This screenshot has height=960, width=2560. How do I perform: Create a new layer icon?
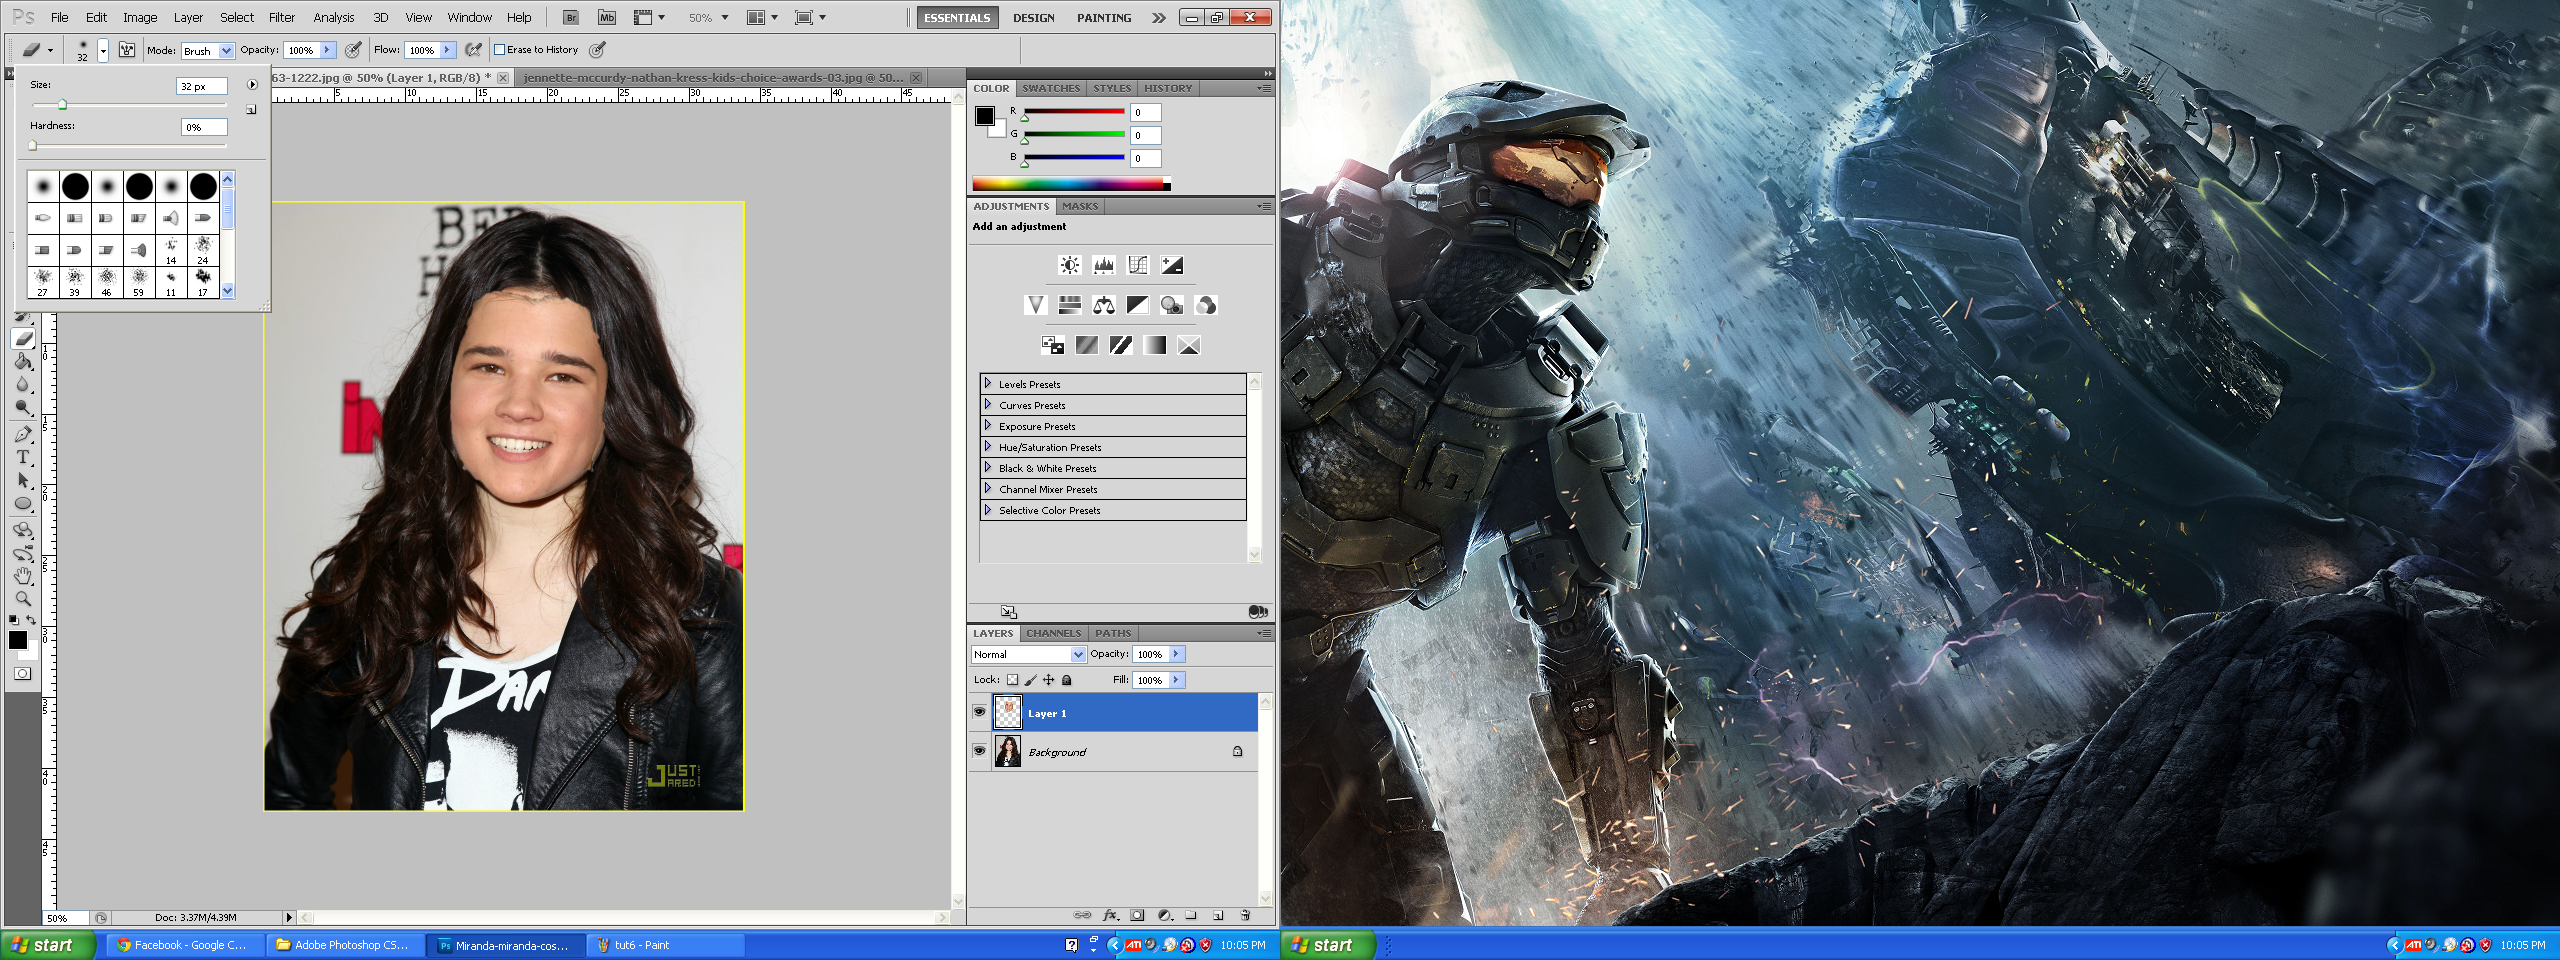click(x=1218, y=915)
